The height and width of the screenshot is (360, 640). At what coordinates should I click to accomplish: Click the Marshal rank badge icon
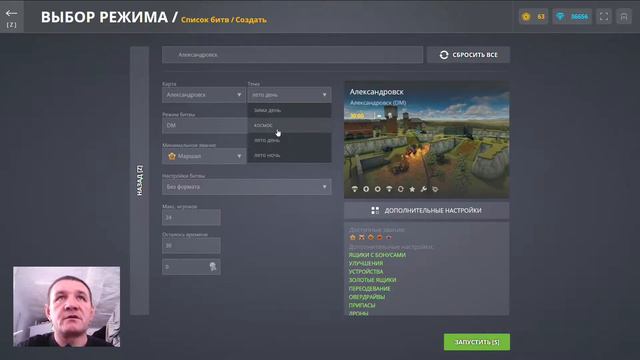pyautogui.click(x=172, y=156)
